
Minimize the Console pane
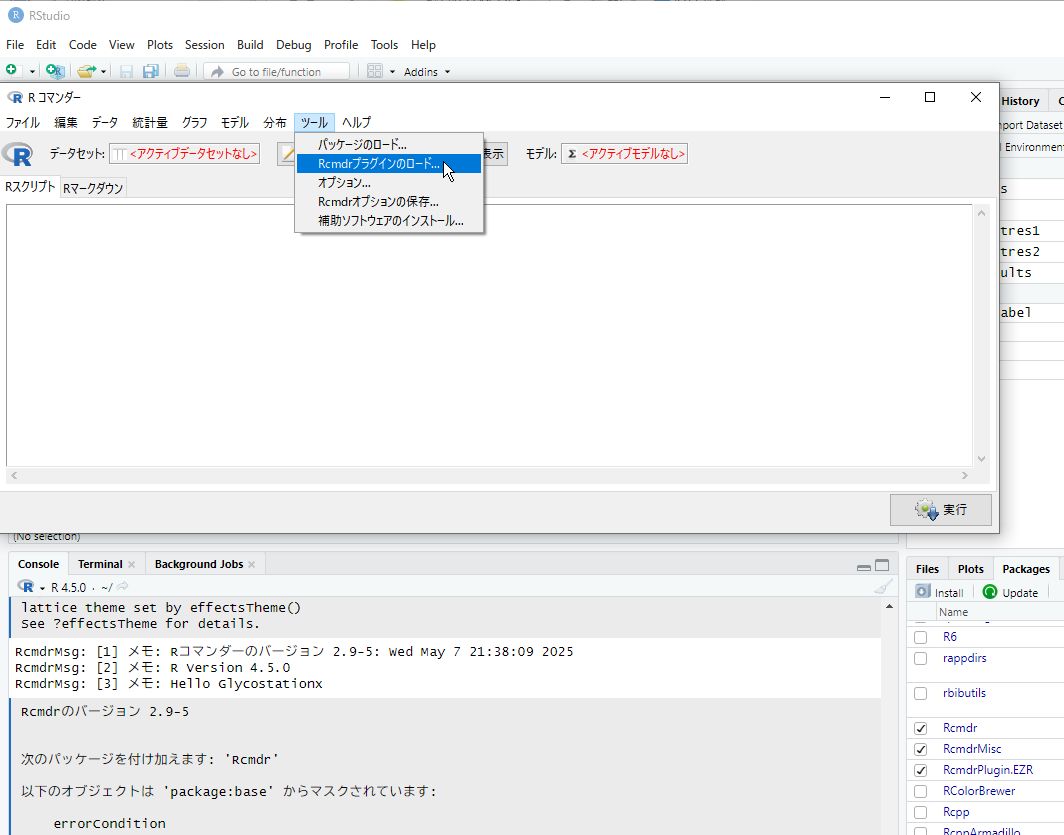pyautogui.click(x=864, y=566)
